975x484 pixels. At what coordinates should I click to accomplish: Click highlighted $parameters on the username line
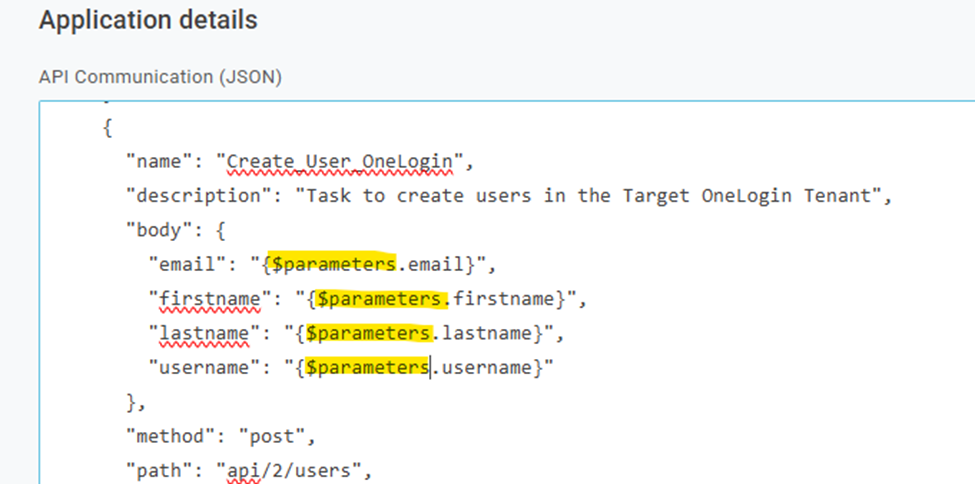coord(367,368)
